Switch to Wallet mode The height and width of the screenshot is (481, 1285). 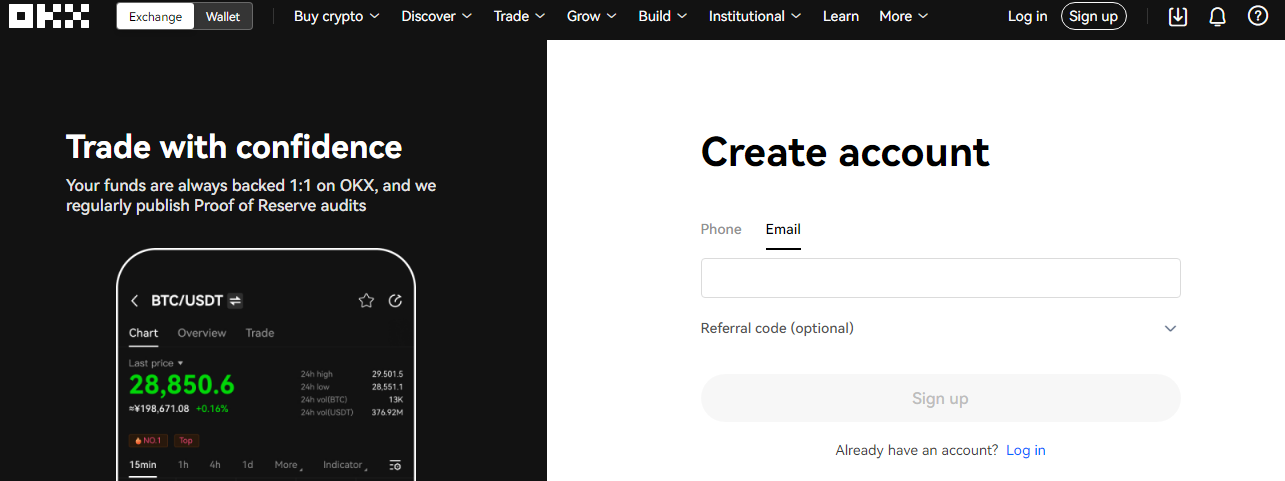223,16
